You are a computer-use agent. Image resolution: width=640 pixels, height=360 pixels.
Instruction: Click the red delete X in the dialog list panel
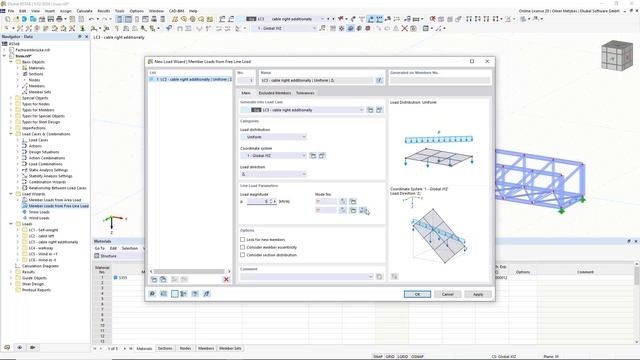(x=226, y=279)
